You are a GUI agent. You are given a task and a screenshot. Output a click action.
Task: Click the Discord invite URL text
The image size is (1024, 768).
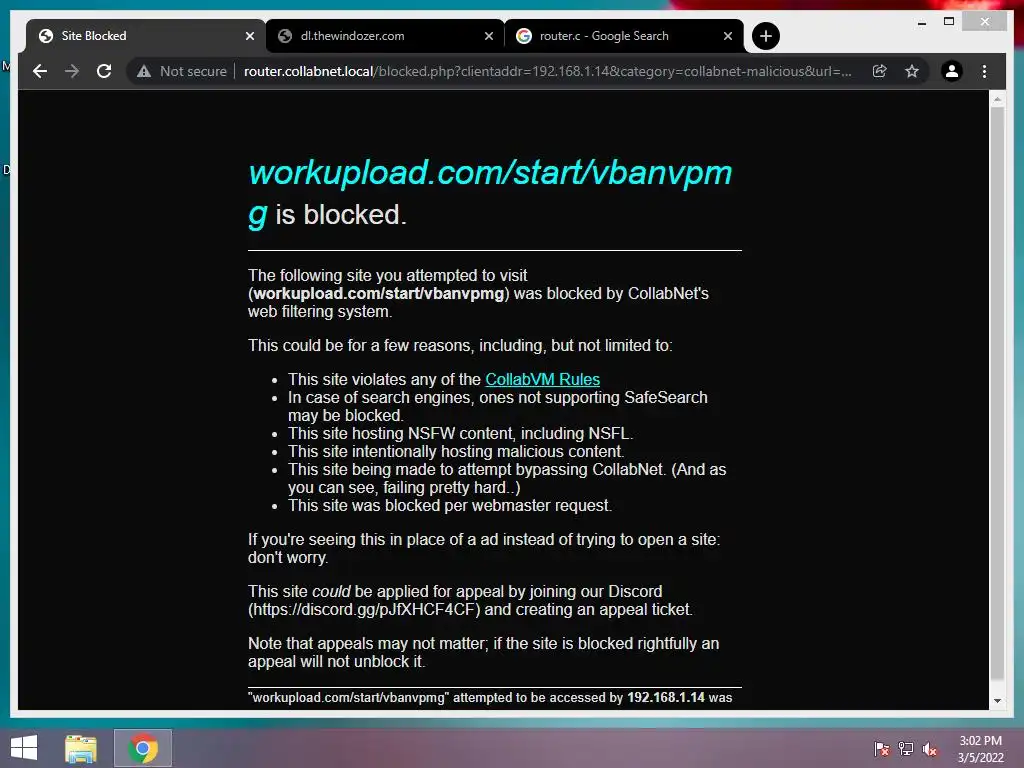tap(364, 609)
